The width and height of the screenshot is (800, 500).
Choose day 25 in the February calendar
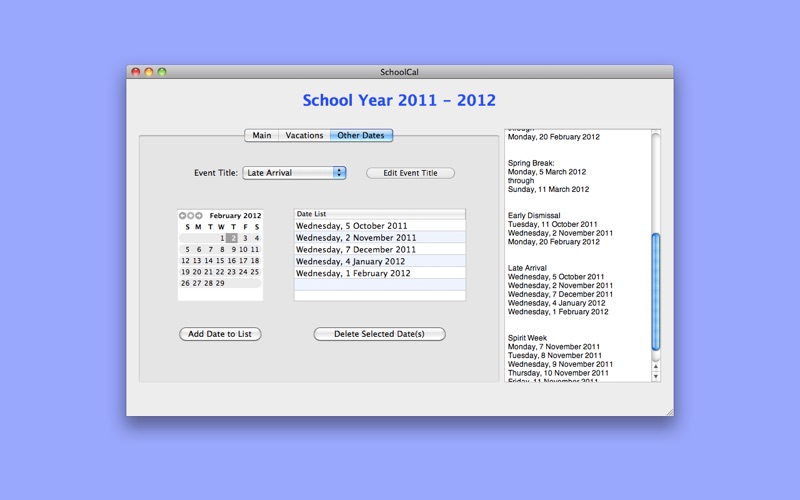[255, 272]
